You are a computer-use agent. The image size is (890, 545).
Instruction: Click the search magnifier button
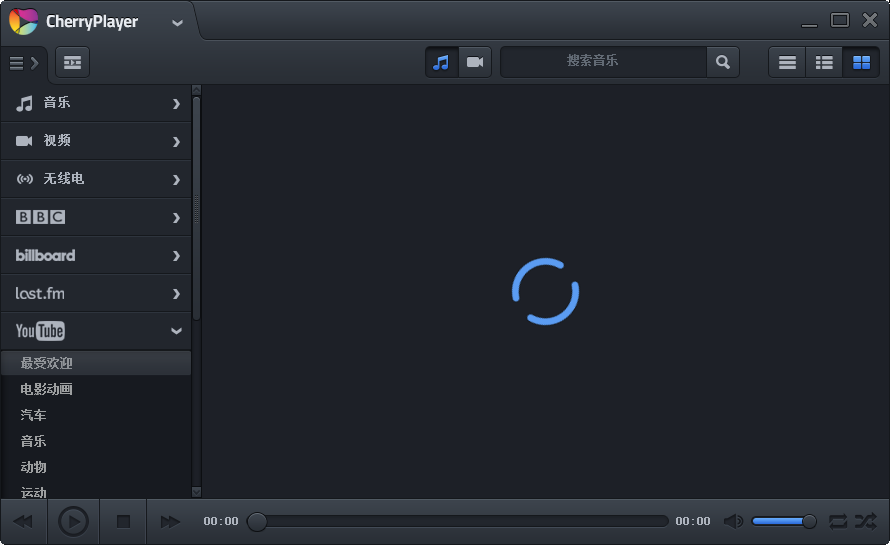[x=722, y=62]
